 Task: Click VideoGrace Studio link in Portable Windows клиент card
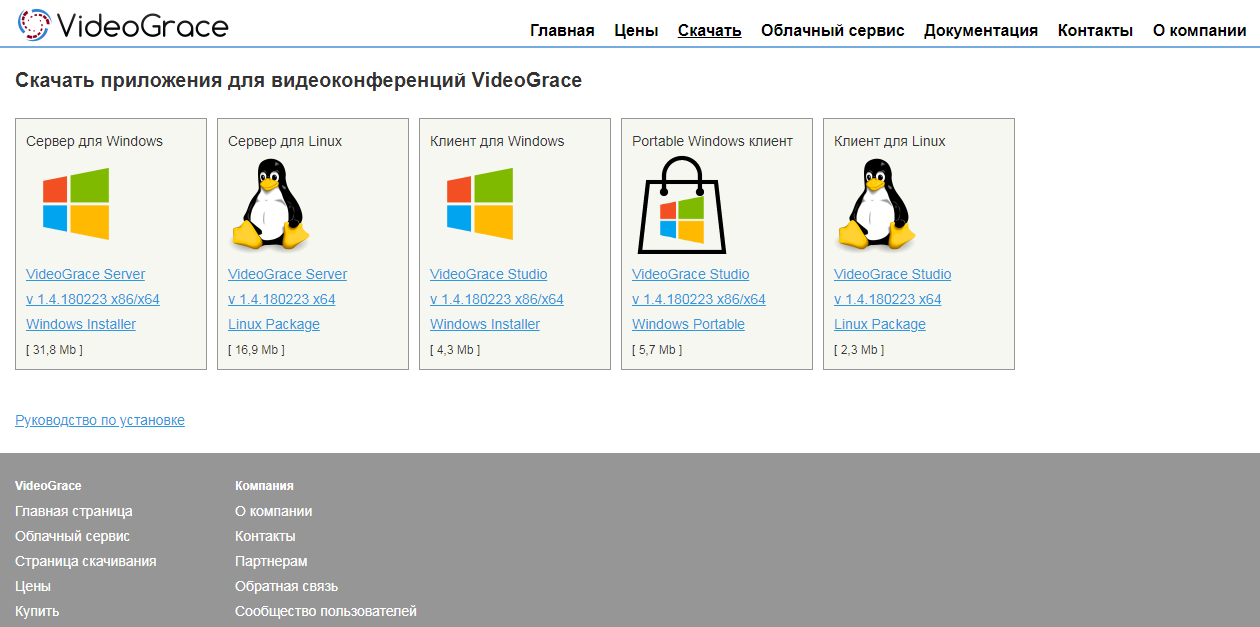point(691,274)
